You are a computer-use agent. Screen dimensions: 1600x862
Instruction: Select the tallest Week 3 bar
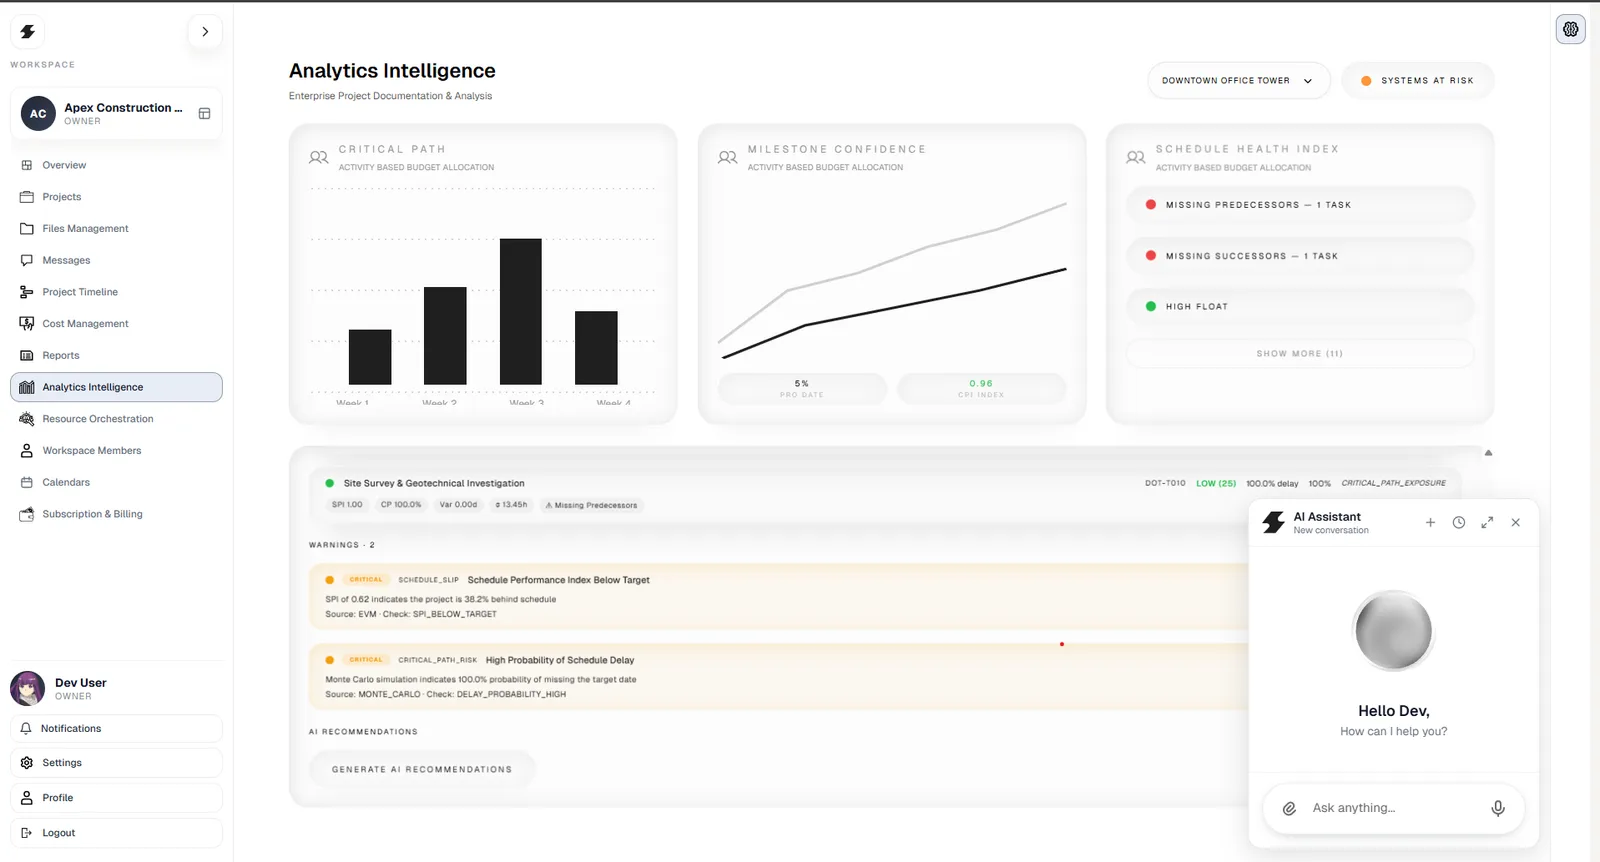coord(521,311)
